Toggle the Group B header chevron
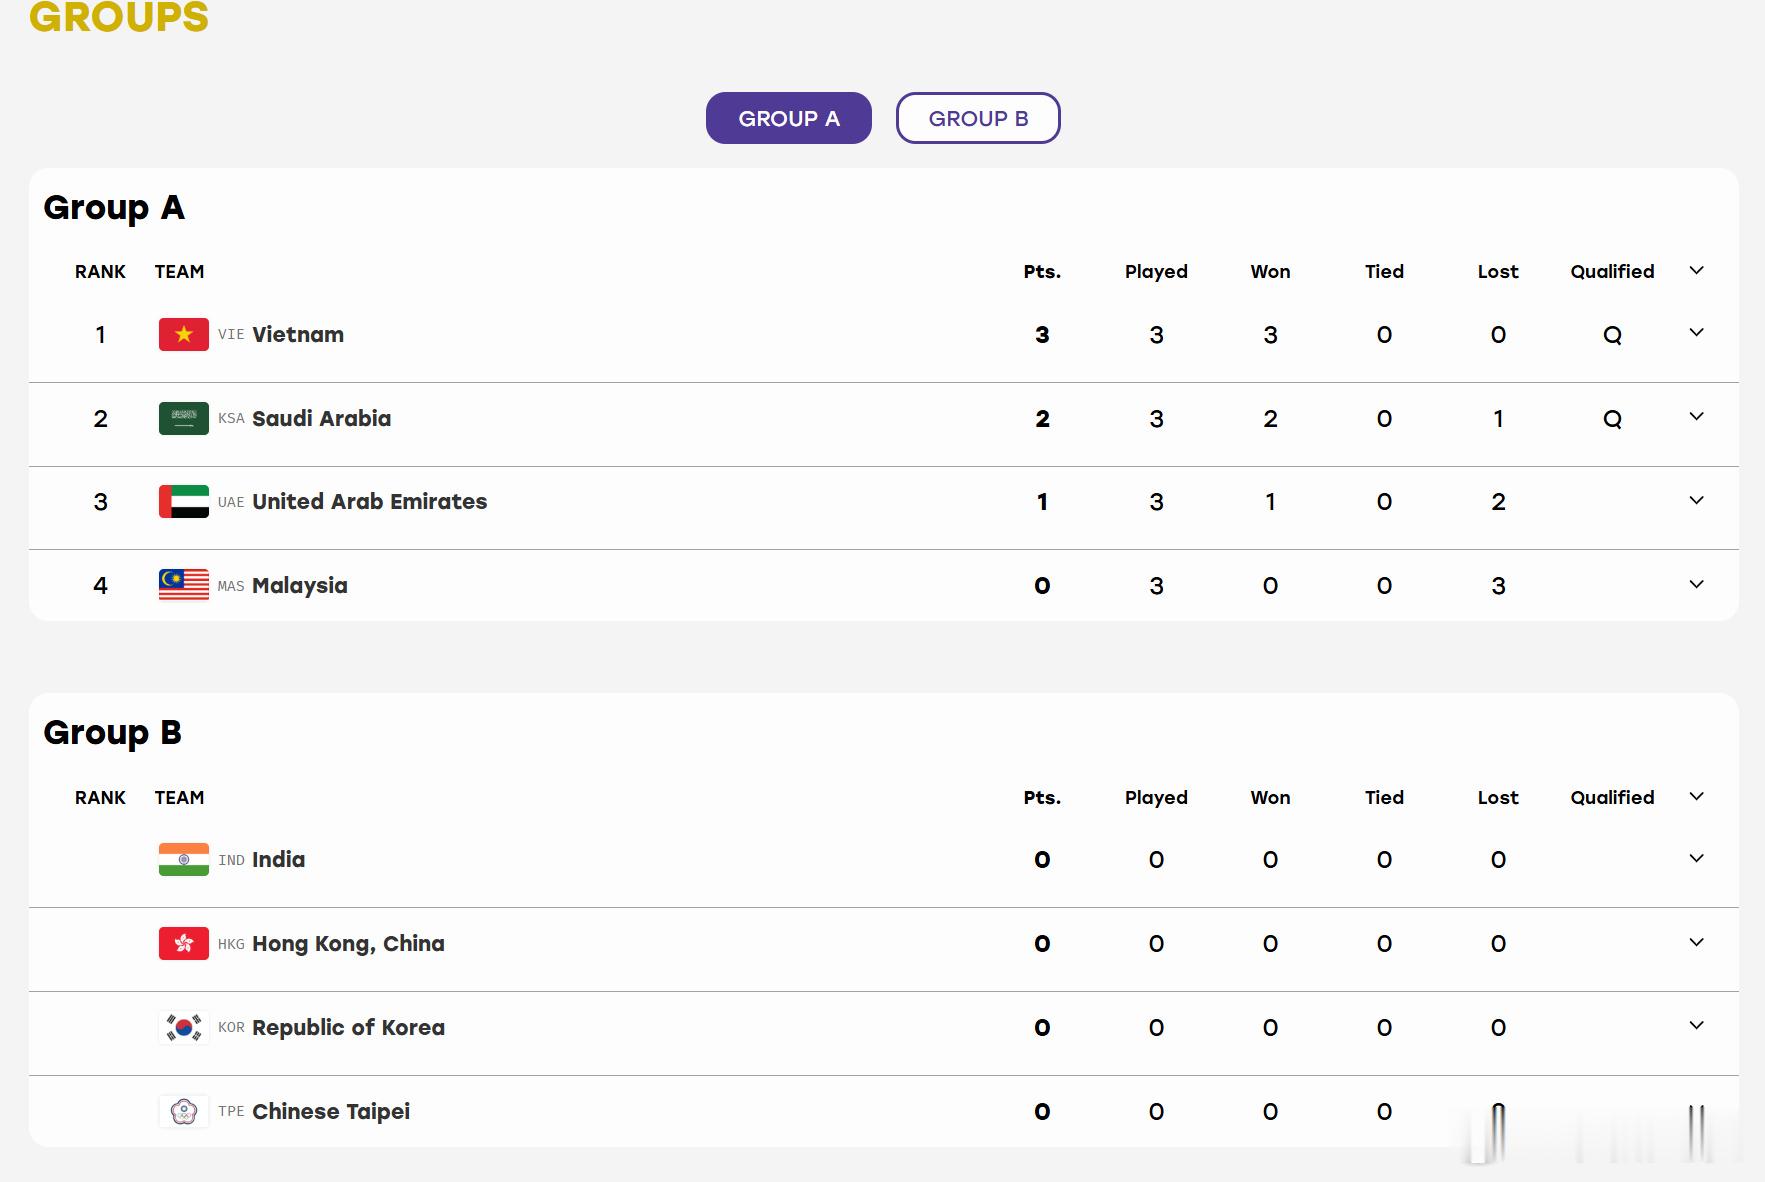This screenshot has height=1182, width=1765. pyautogui.click(x=1696, y=797)
